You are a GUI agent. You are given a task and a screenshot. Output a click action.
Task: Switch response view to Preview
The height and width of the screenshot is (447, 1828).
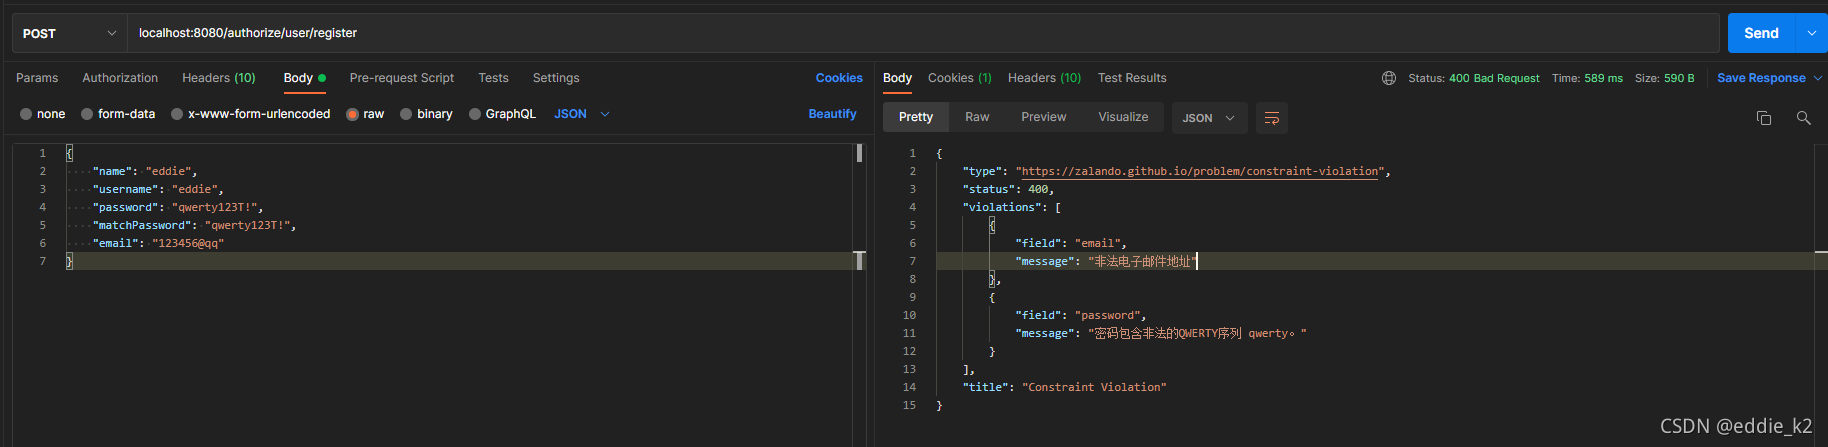pyautogui.click(x=1044, y=117)
